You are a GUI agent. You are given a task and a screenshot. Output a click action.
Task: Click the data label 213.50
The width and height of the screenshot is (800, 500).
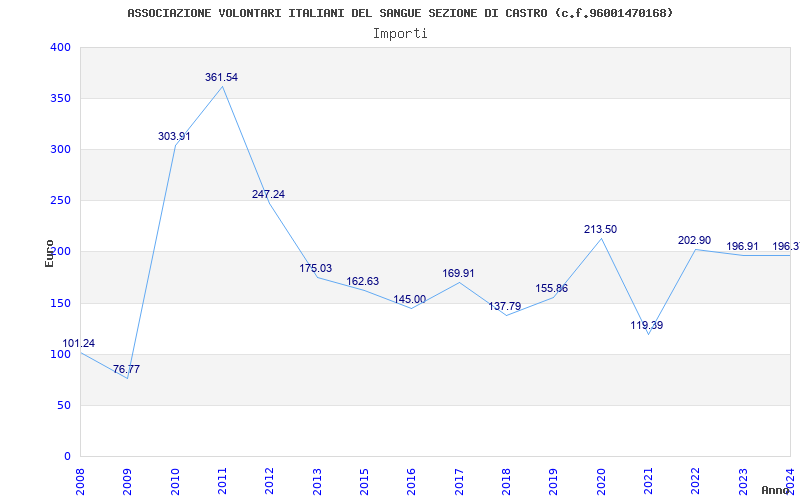click(x=601, y=230)
